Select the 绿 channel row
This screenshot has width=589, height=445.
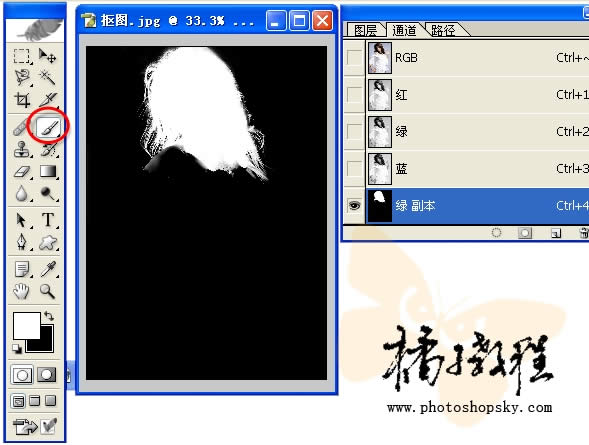click(477, 131)
